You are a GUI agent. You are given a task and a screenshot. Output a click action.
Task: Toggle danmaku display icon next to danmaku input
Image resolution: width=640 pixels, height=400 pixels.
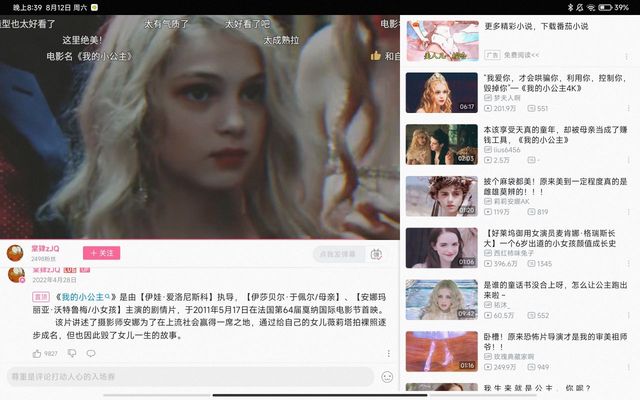376,254
